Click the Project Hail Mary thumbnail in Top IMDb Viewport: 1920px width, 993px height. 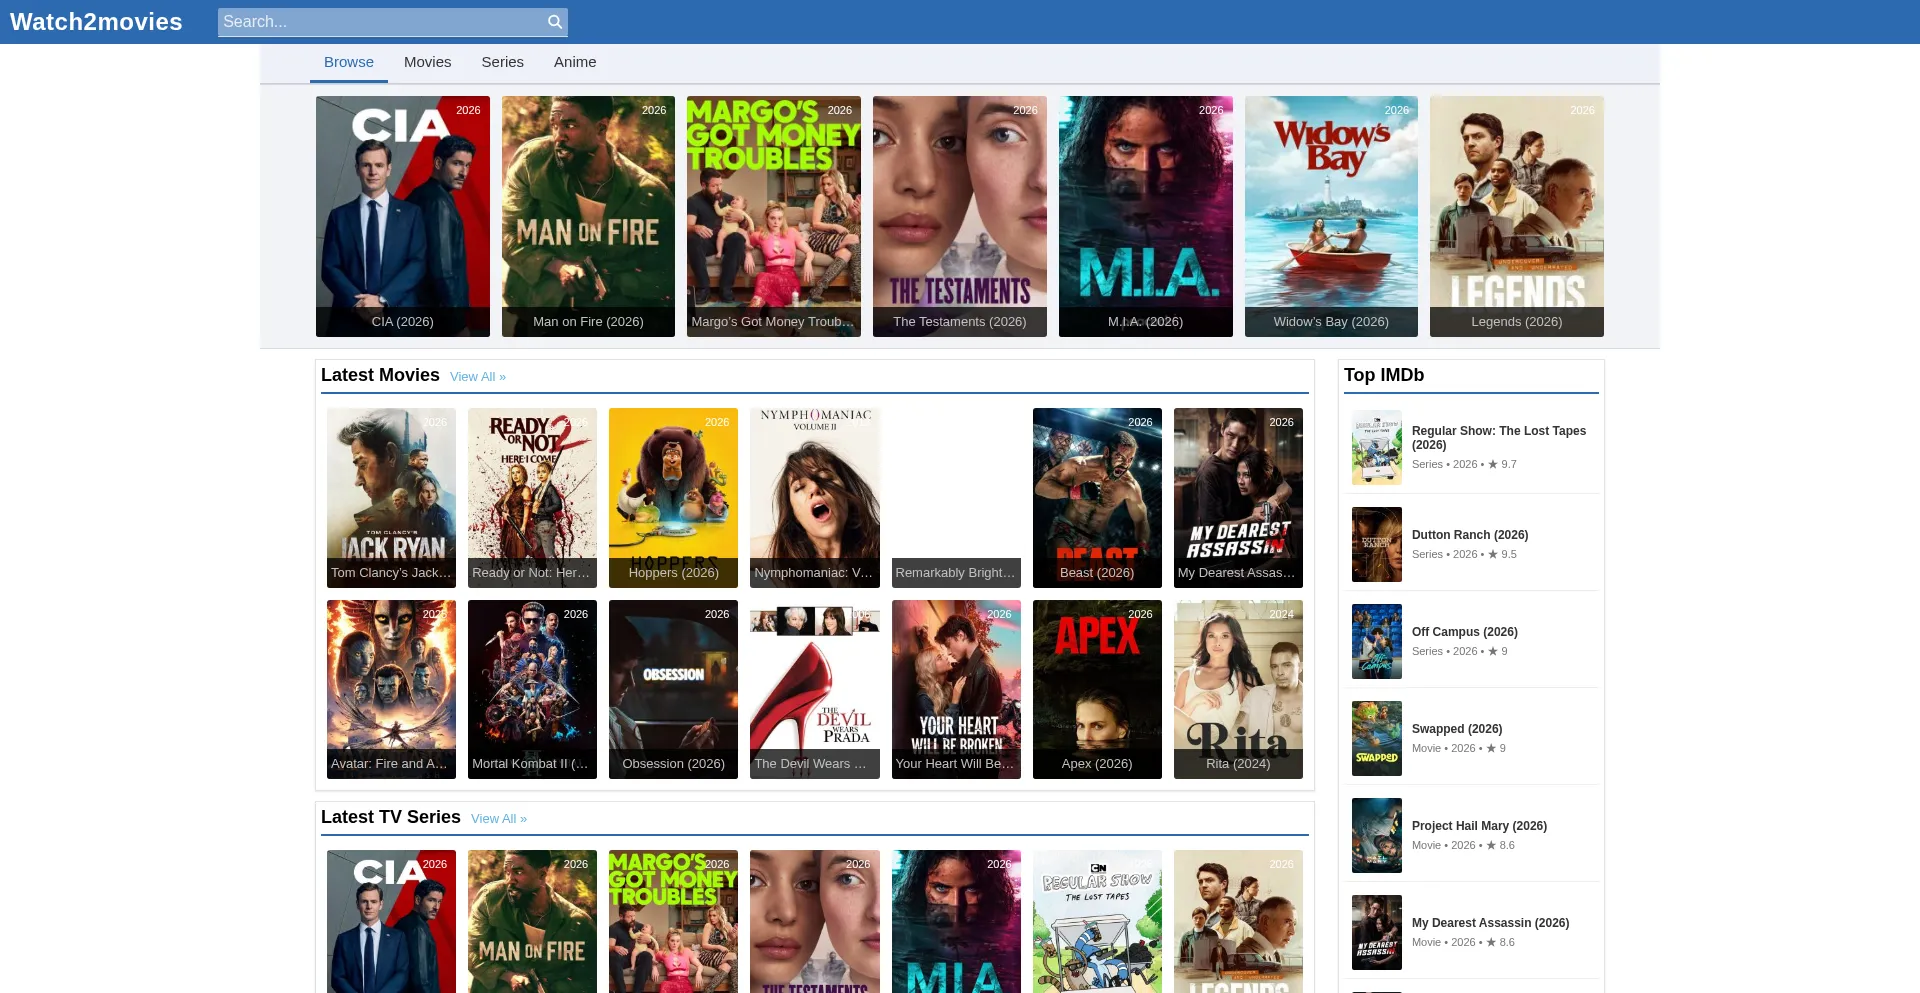pos(1377,835)
